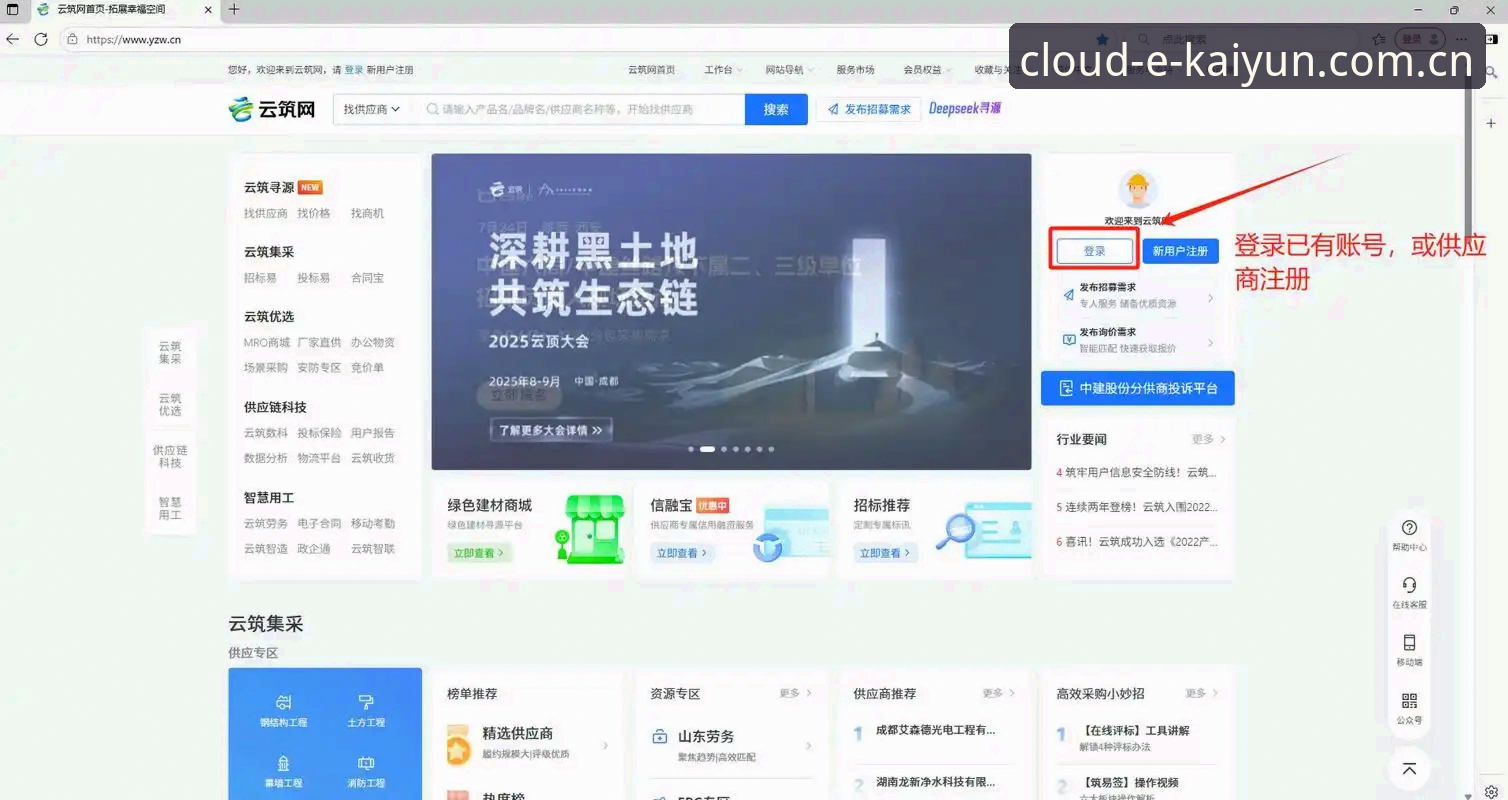The image size is (1508, 800).
Task: Focus the supplier search input field
Action: point(580,109)
